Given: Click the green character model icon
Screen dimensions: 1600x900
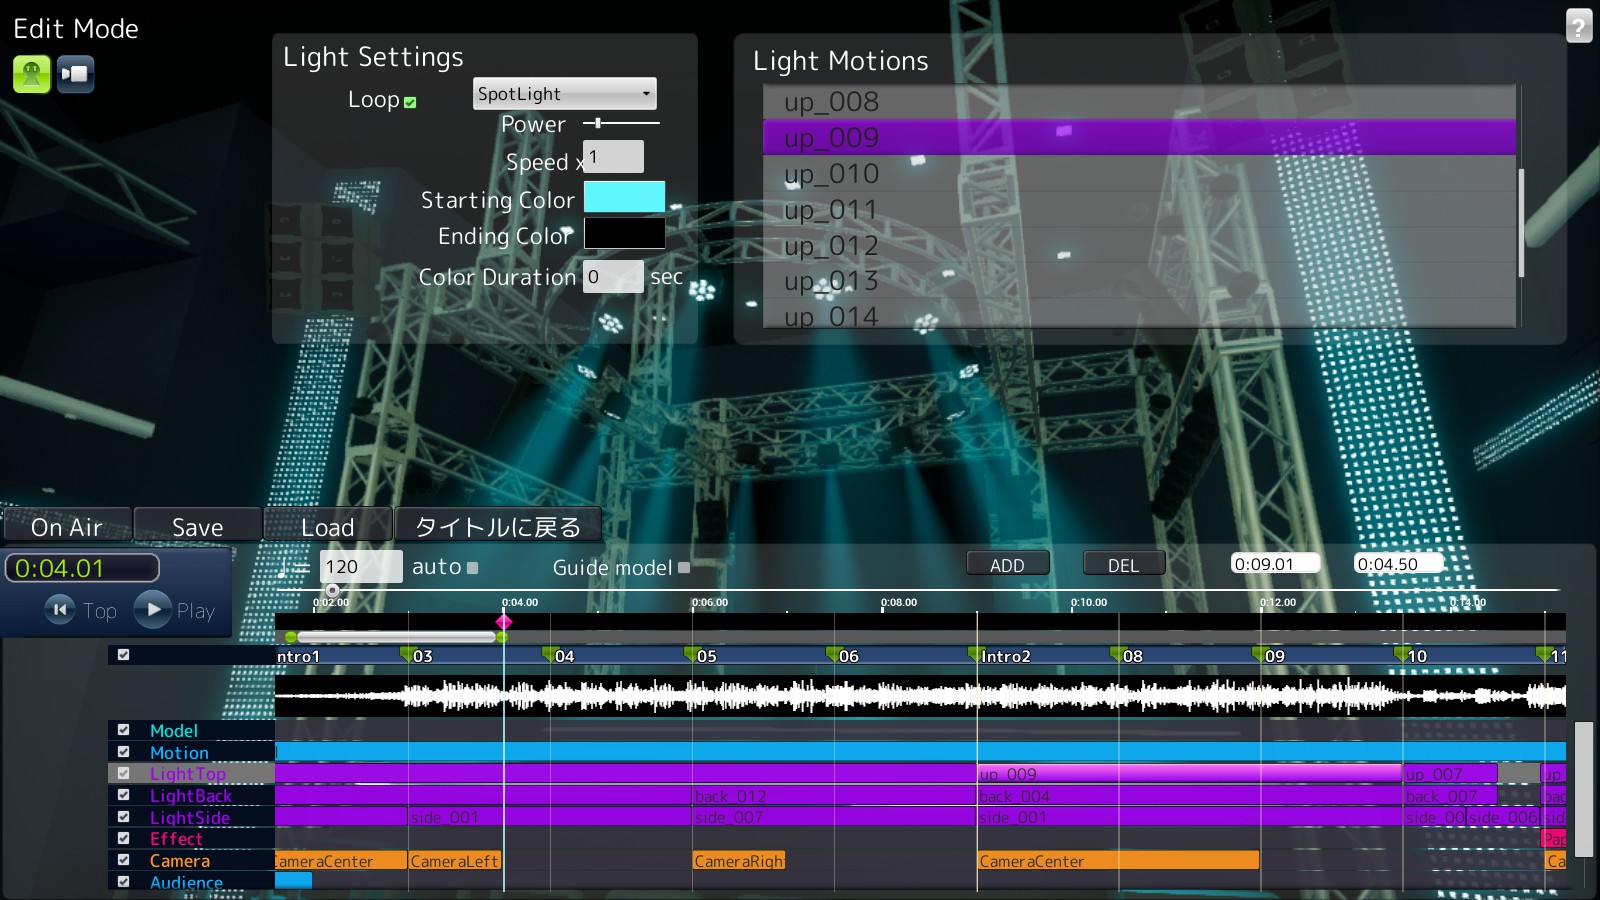Looking at the screenshot, I should pyautogui.click(x=30, y=73).
